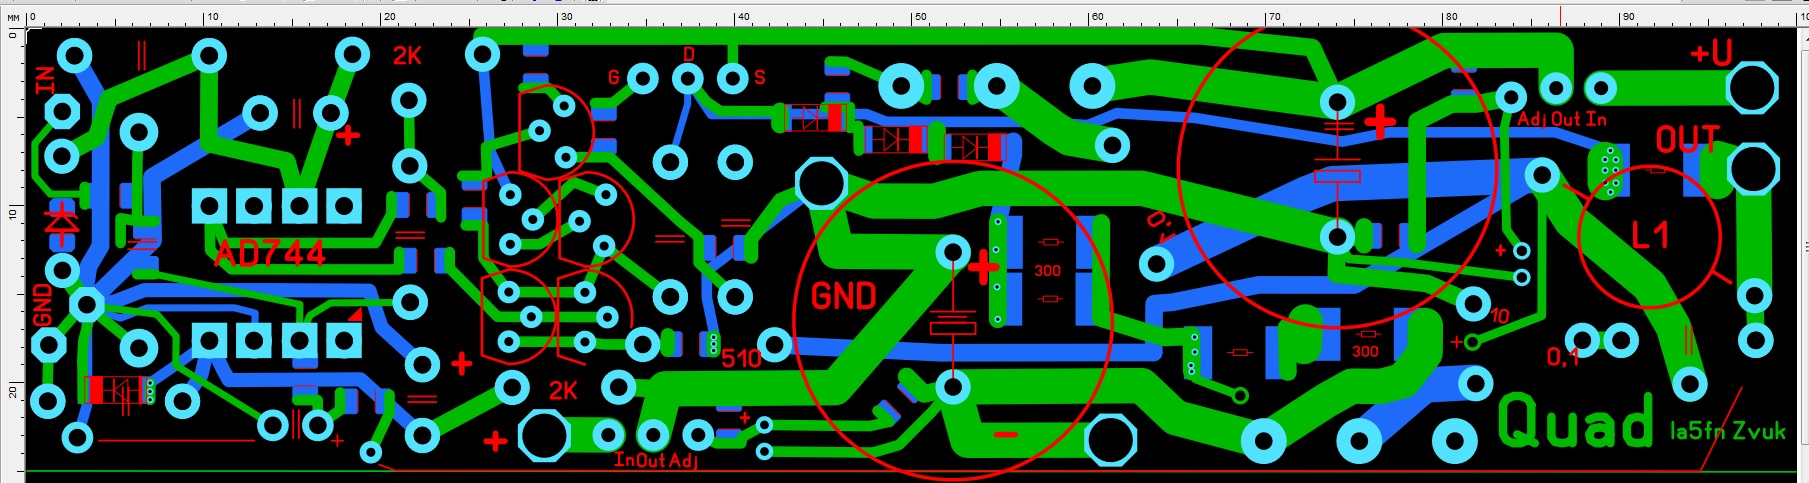Click the 30 mark on horizontal ruler
The height and width of the screenshot is (483, 1809).
pyautogui.click(x=566, y=17)
